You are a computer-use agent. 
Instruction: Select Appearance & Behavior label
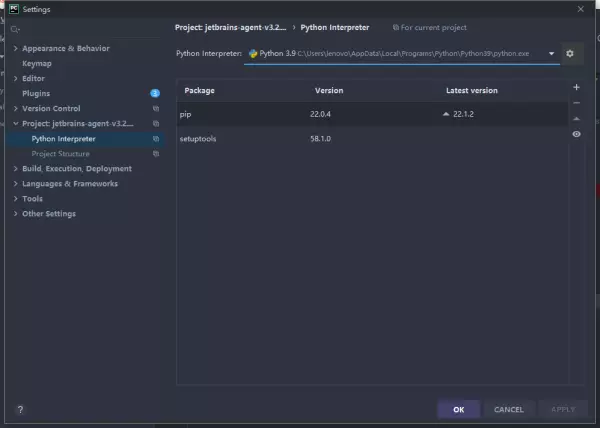click(66, 49)
